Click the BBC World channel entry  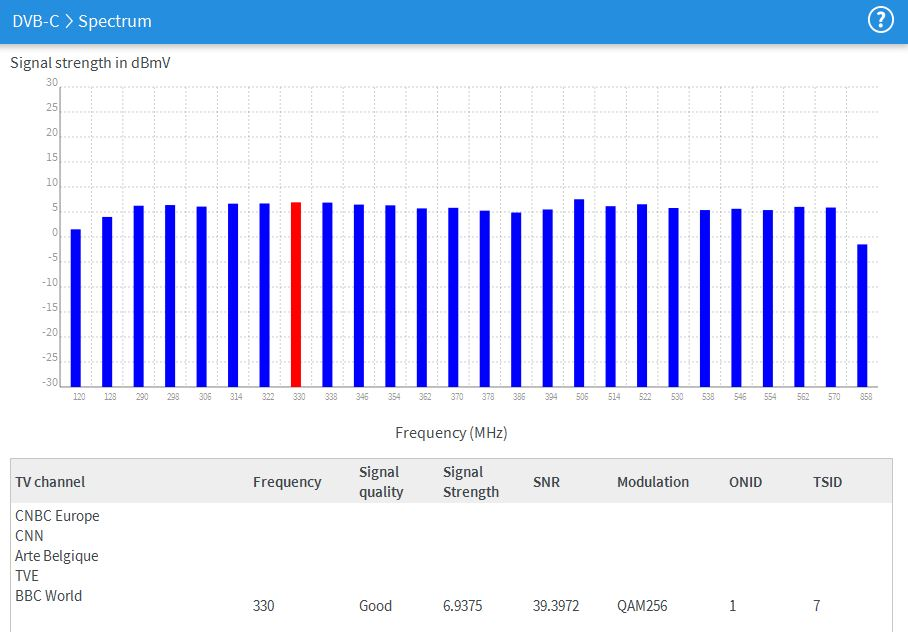tap(48, 596)
